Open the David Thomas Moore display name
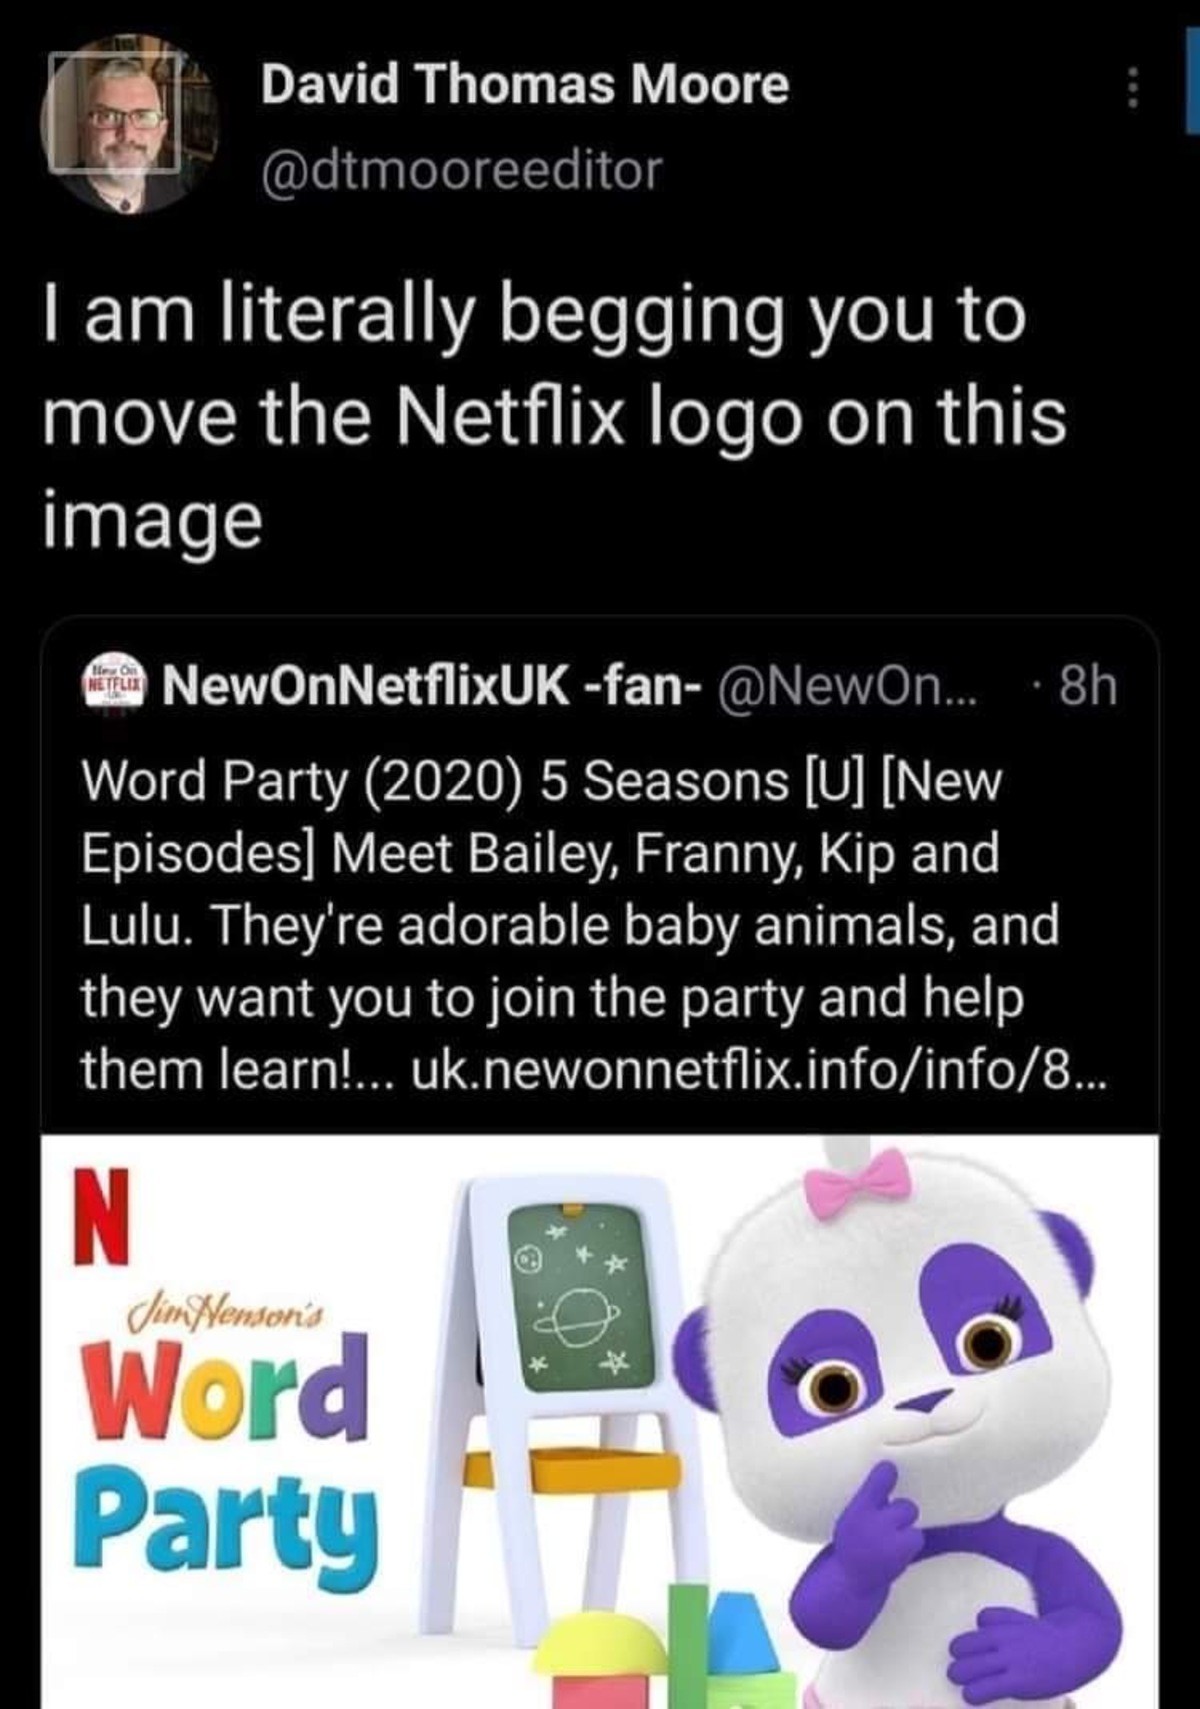This screenshot has height=1709, width=1200. 525,84
